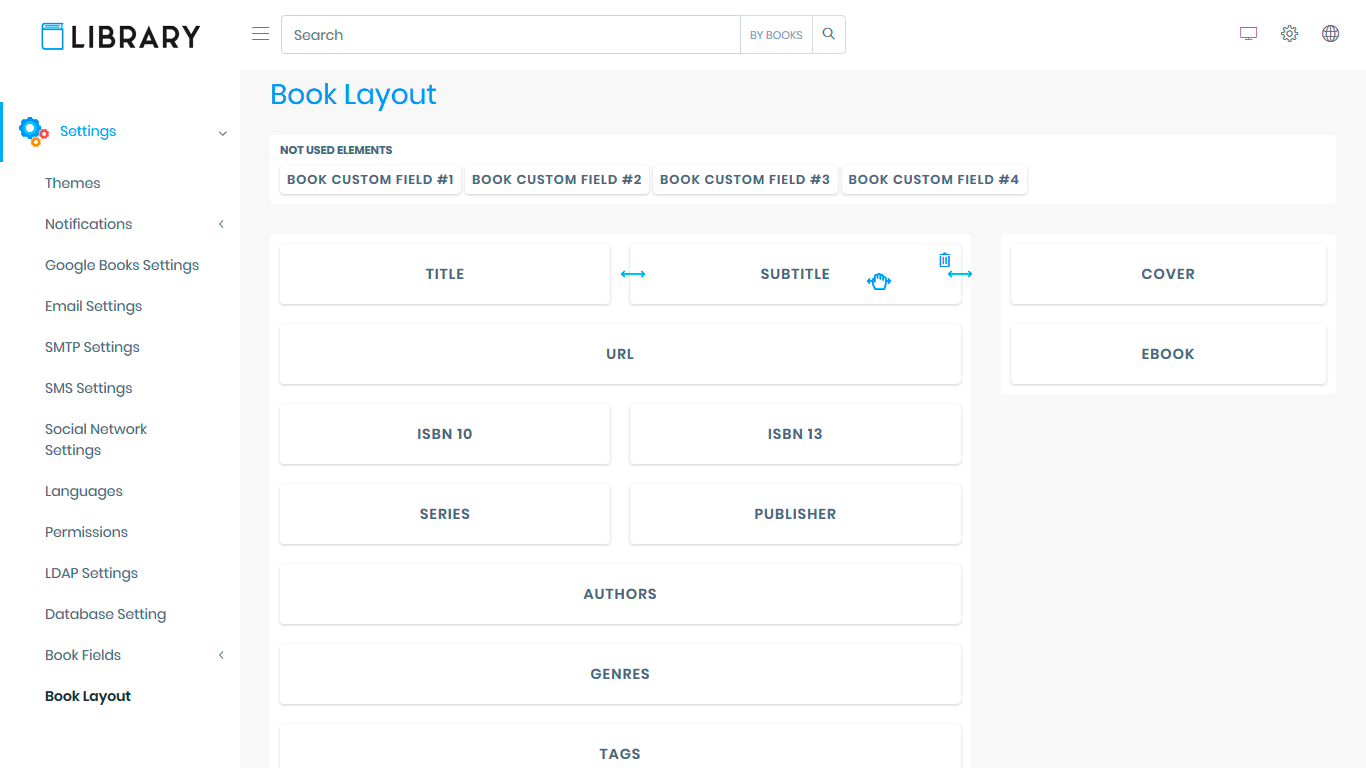
Task: Click the Library logo
Action: click(121, 37)
